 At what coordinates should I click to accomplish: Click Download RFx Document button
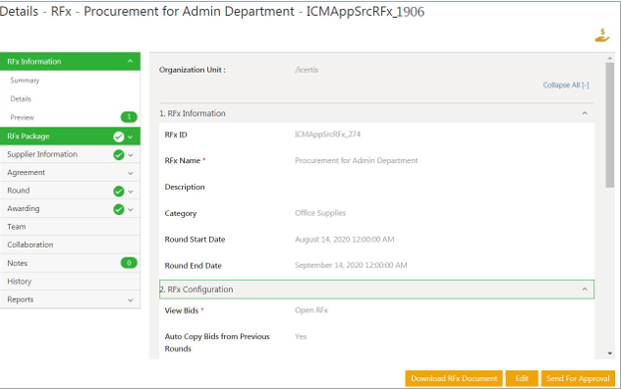pyautogui.click(x=454, y=378)
